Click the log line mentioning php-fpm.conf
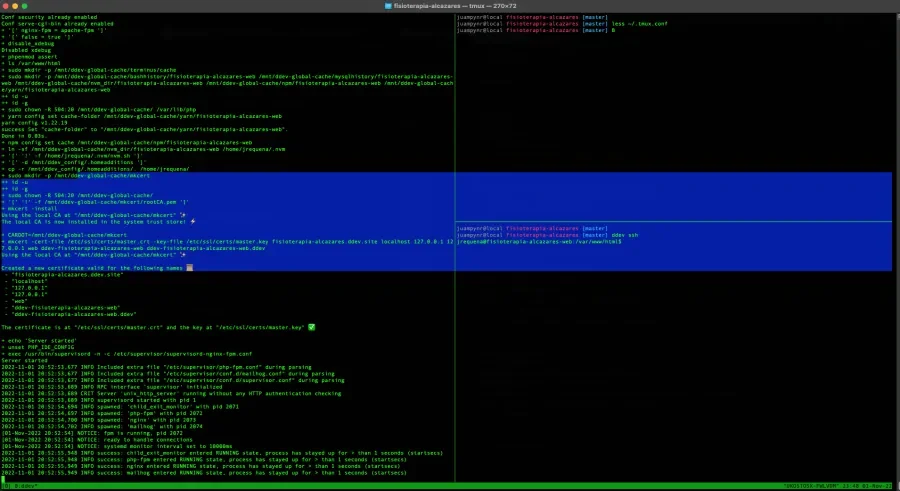Screen dimensions: 900x491 pos(156,368)
